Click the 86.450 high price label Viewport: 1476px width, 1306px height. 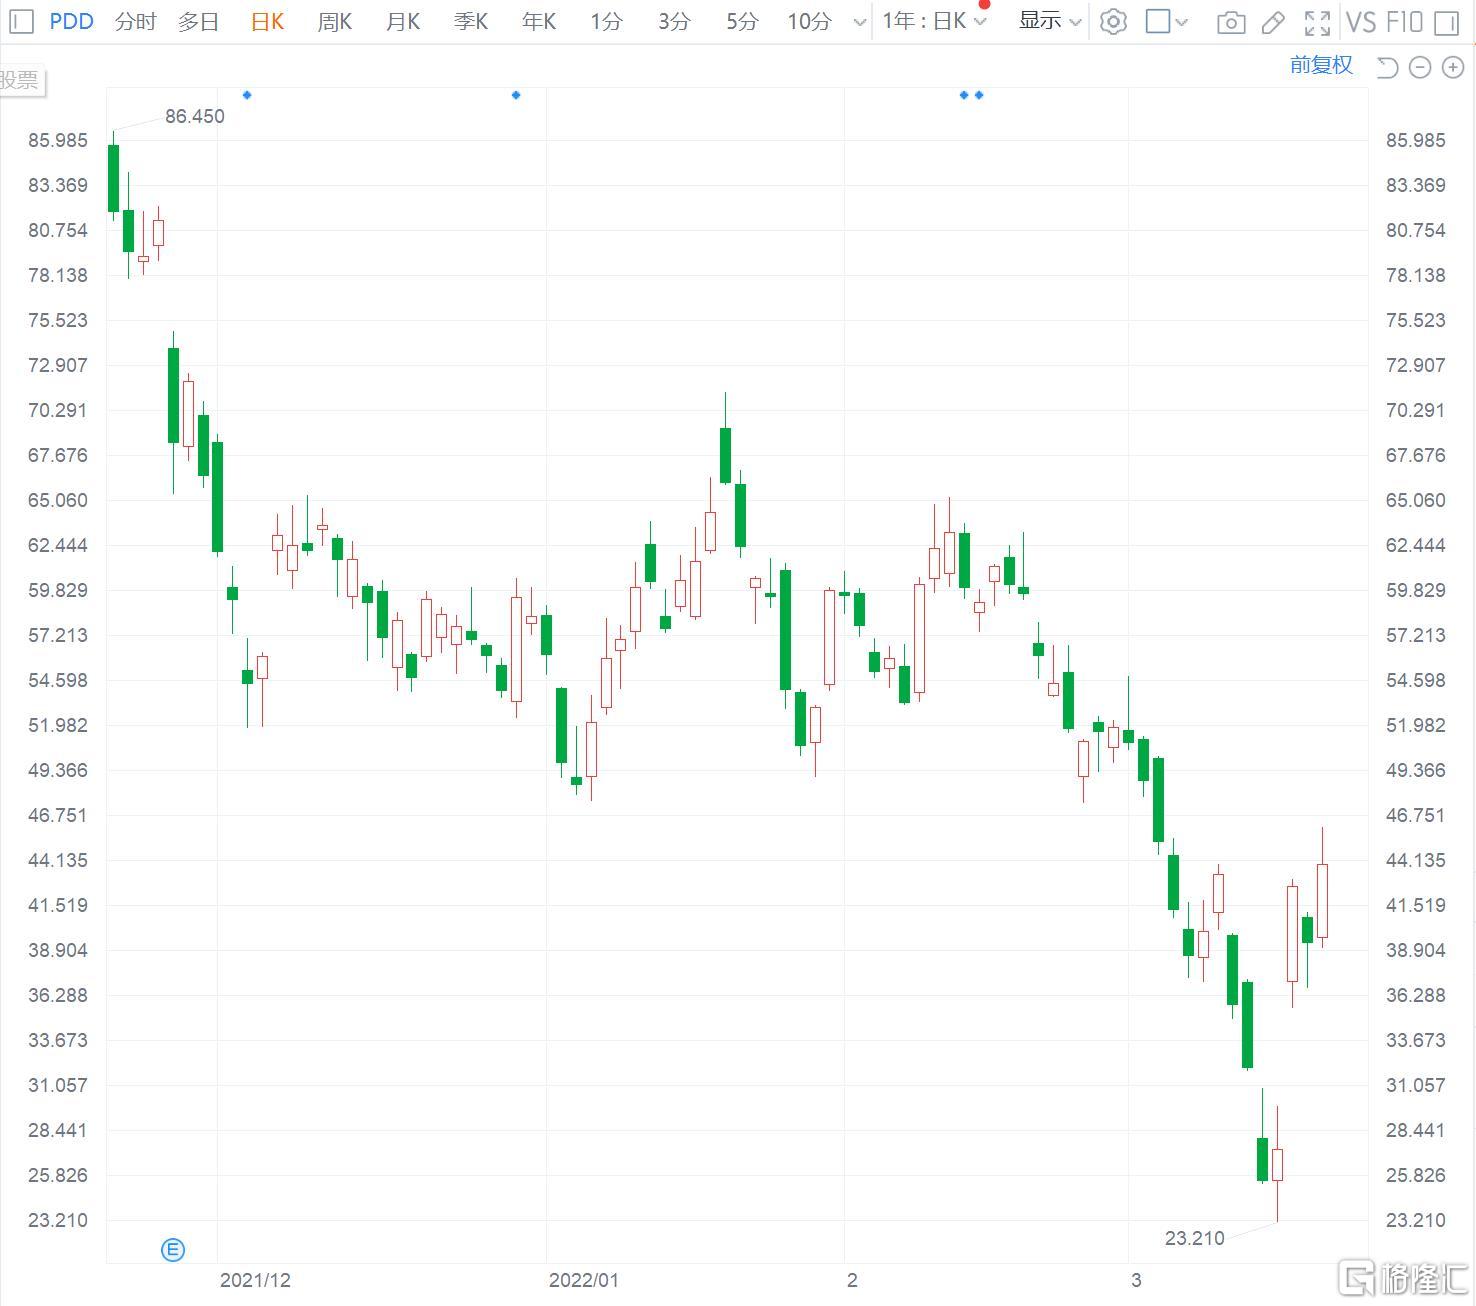click(x=195, y=116)
